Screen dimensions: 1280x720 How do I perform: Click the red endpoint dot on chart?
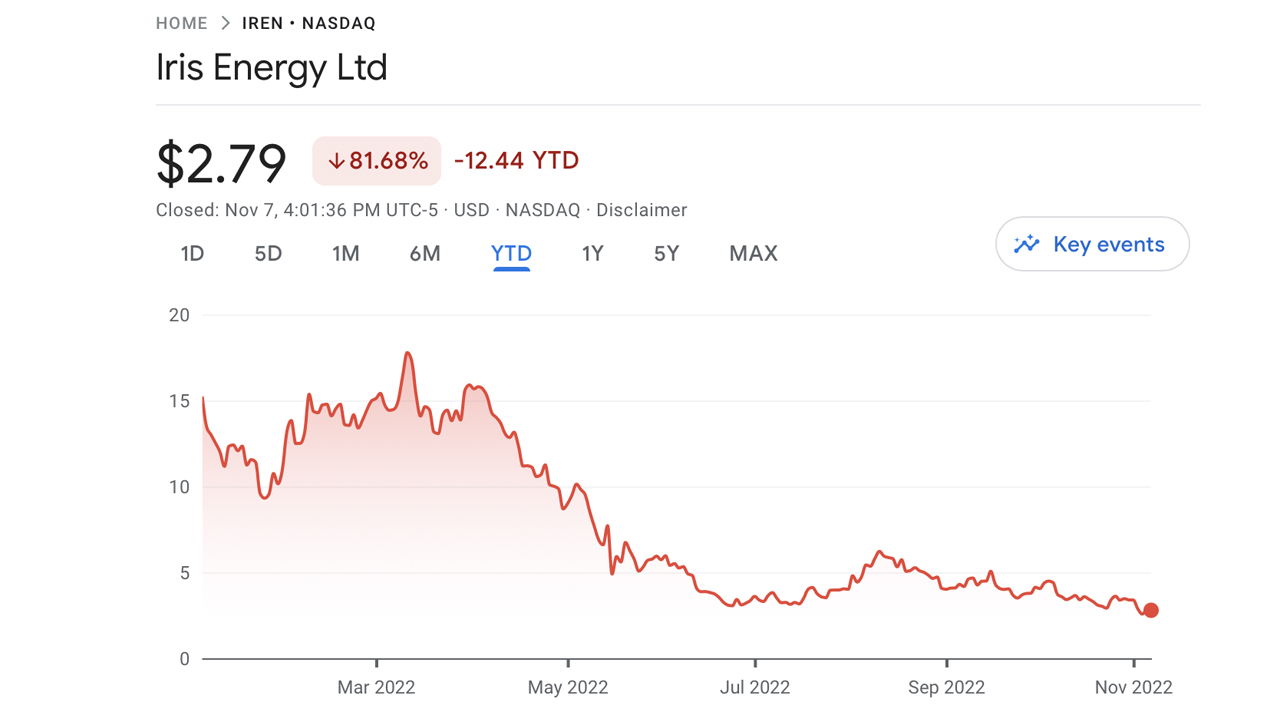click(1151, 610)
